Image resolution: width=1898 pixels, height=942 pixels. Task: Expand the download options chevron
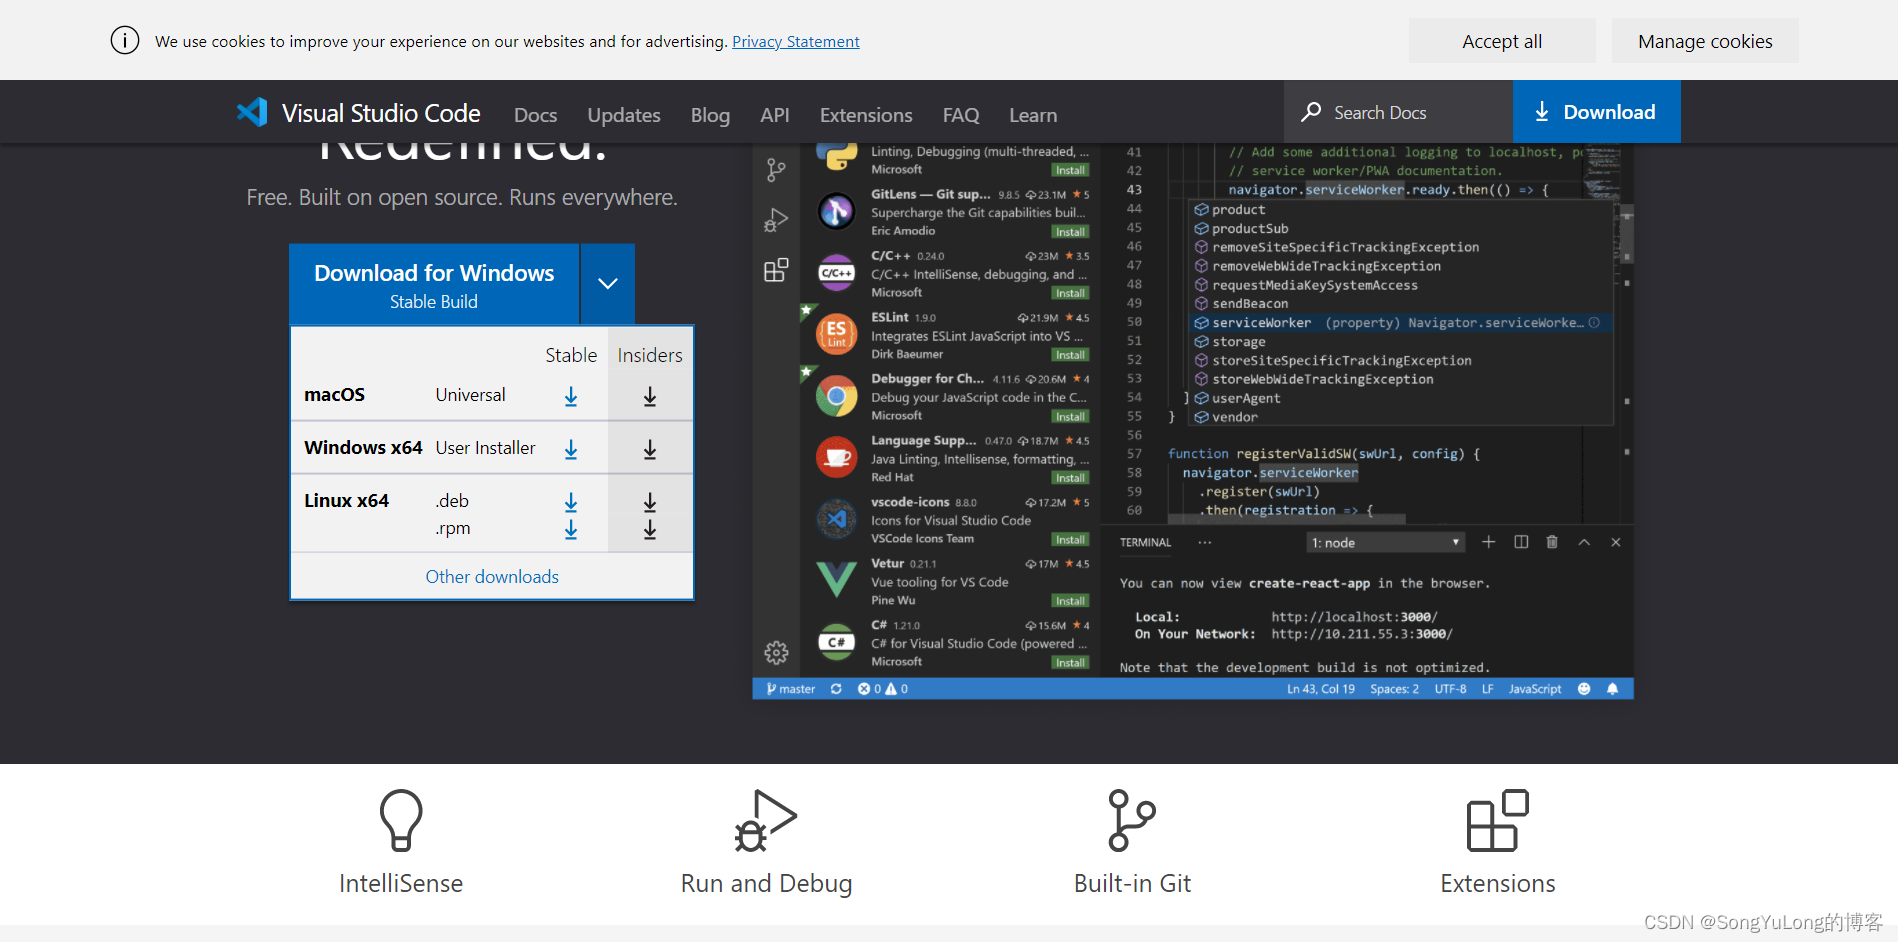(607, 283)
